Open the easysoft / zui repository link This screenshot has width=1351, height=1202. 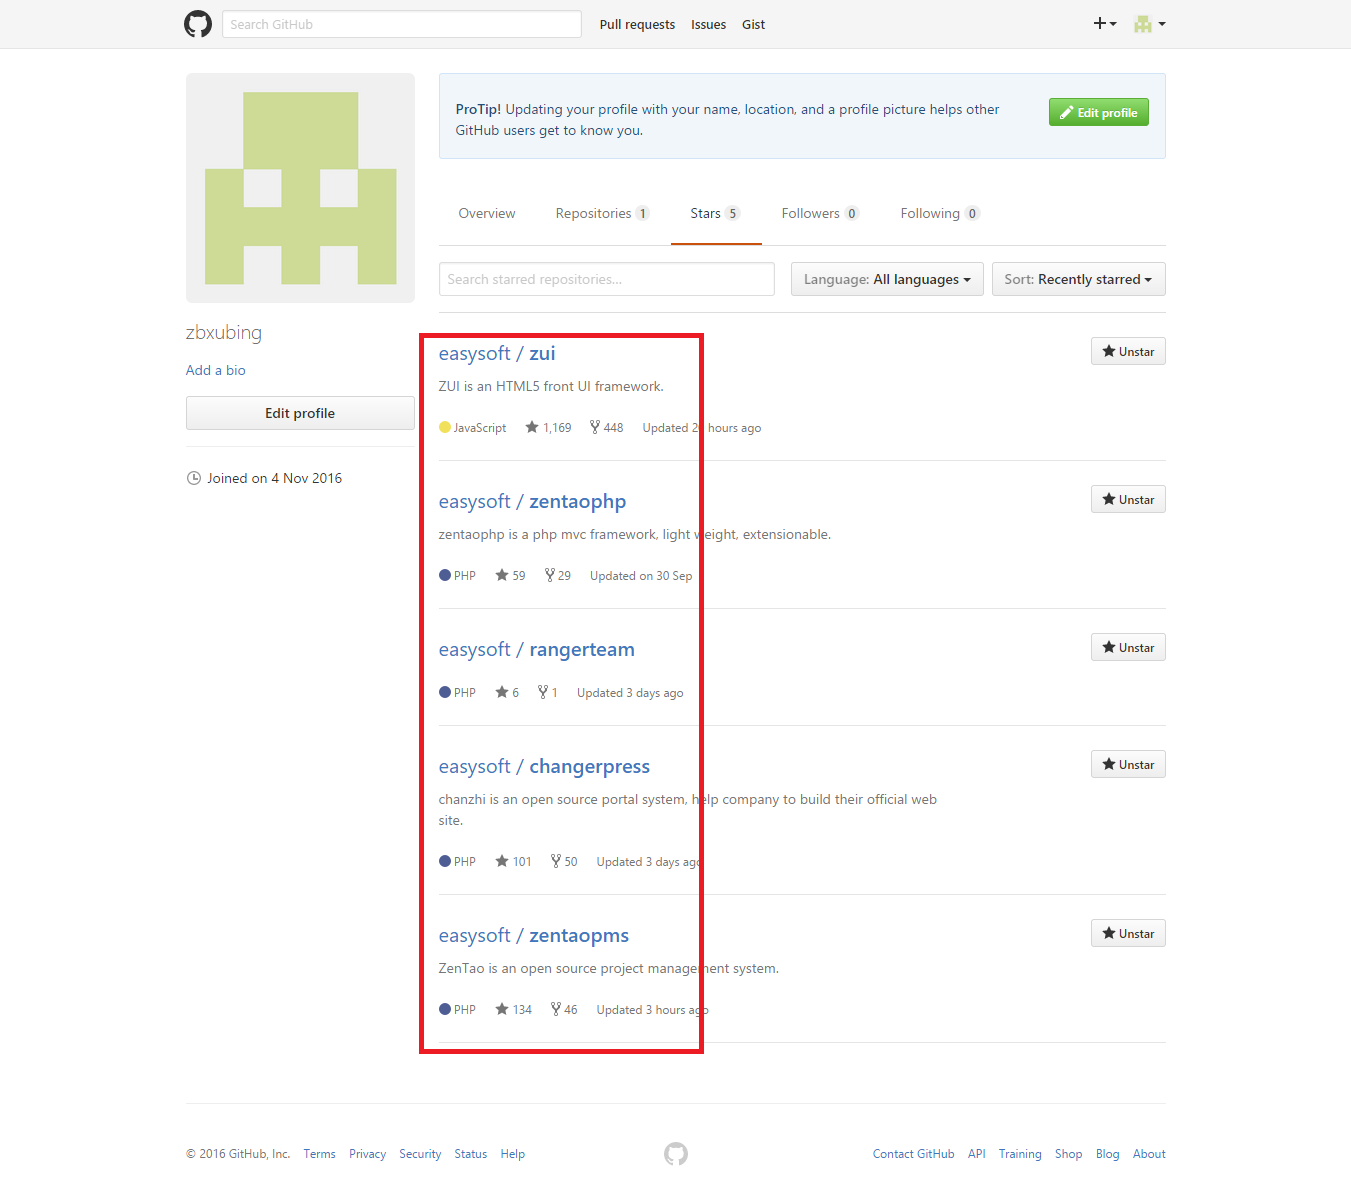[497, 354]
